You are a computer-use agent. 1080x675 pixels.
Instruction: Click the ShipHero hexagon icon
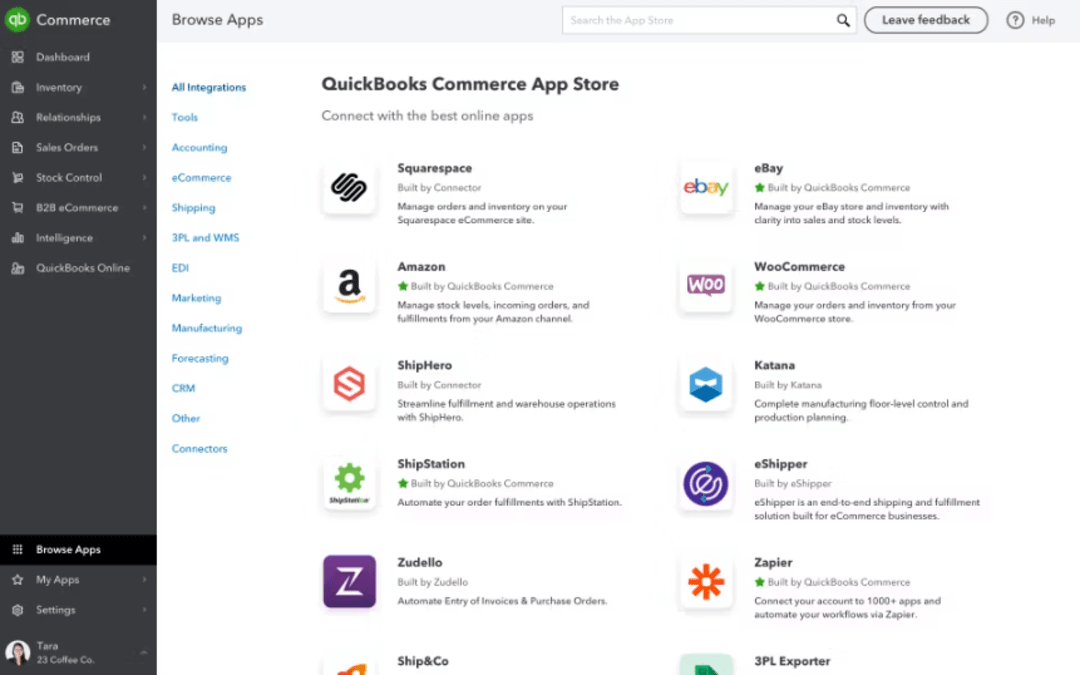click(348, 385)
